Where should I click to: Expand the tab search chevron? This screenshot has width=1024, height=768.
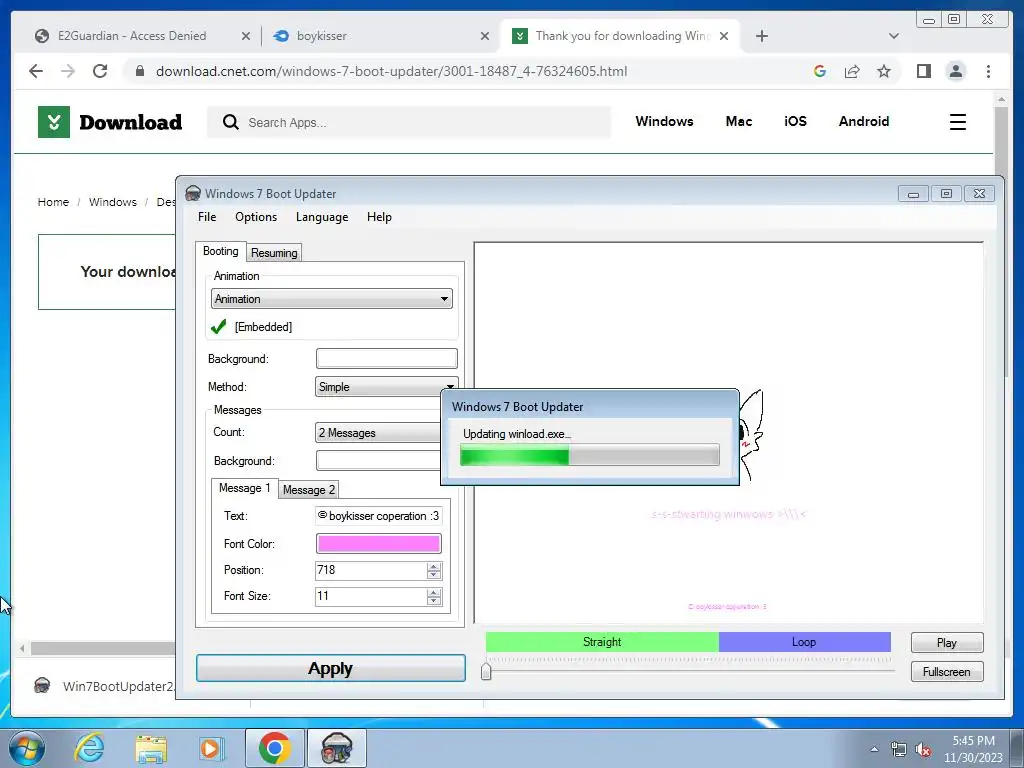pos(894,36)
